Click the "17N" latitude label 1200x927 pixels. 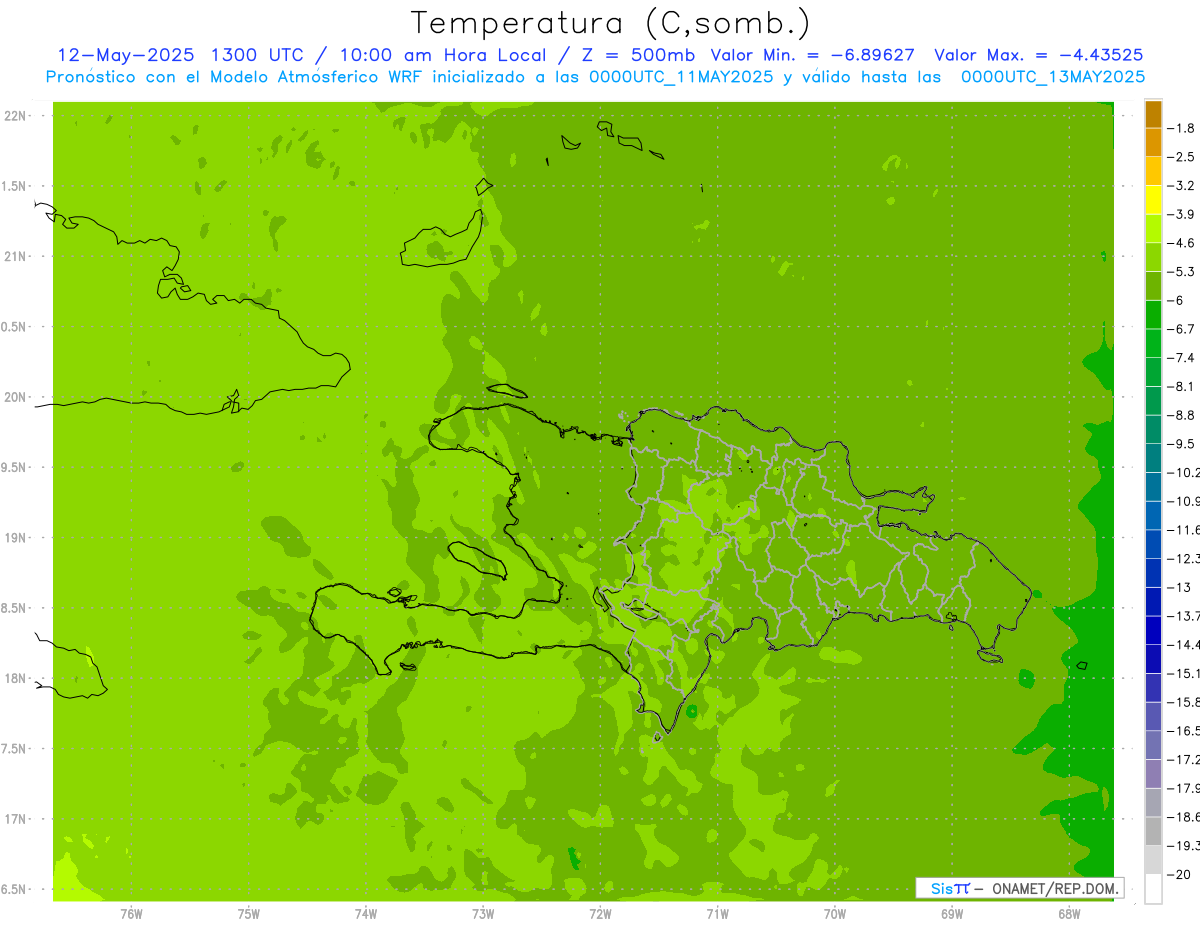point(16,819)
